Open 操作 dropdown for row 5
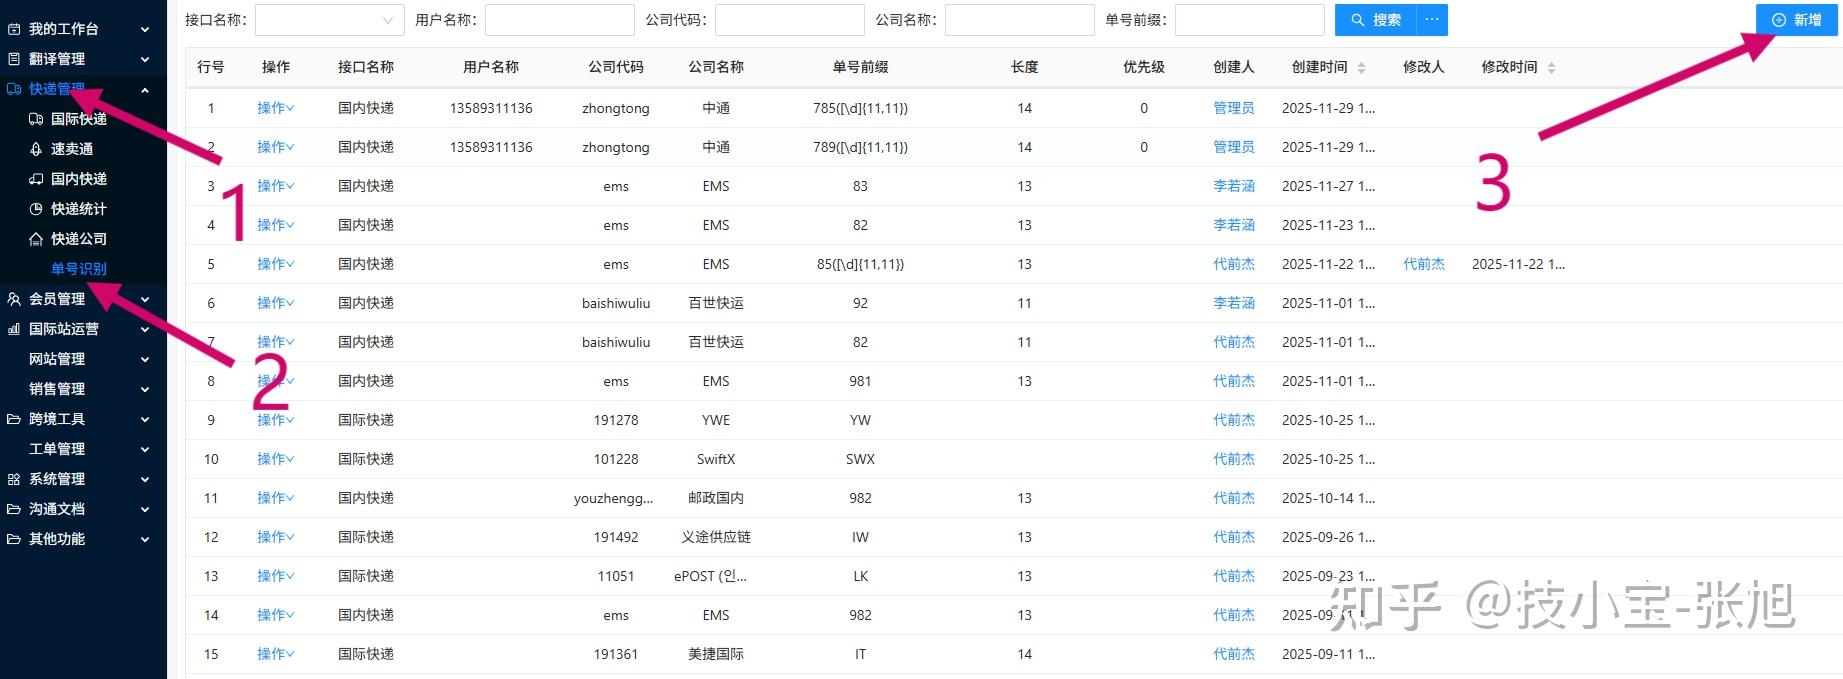 coord(276,264)
